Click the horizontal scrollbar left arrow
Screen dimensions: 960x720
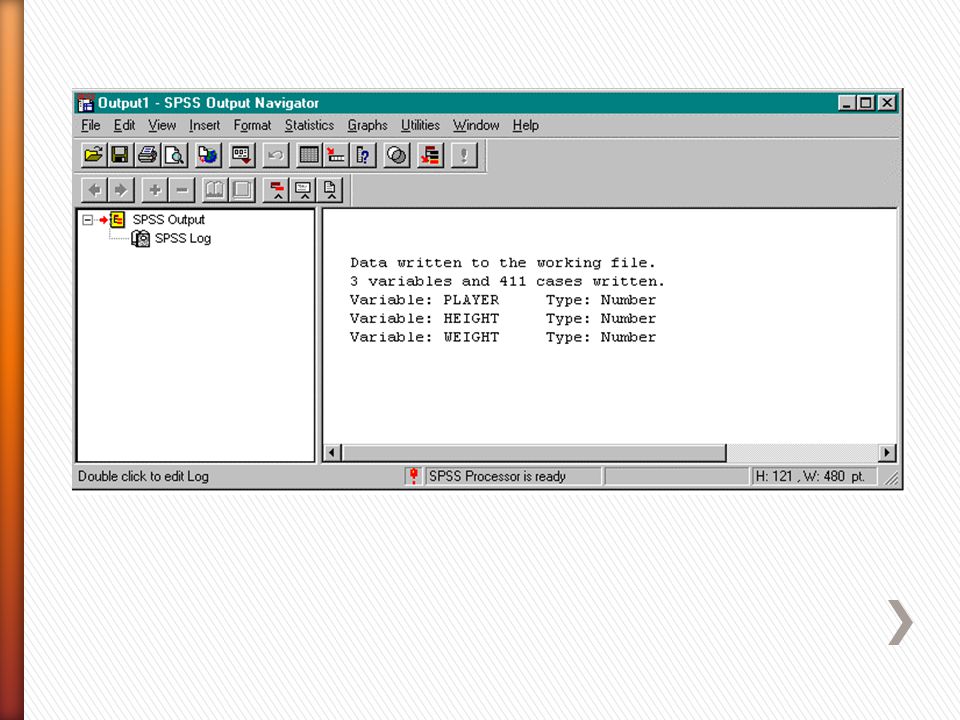[332, 453]
